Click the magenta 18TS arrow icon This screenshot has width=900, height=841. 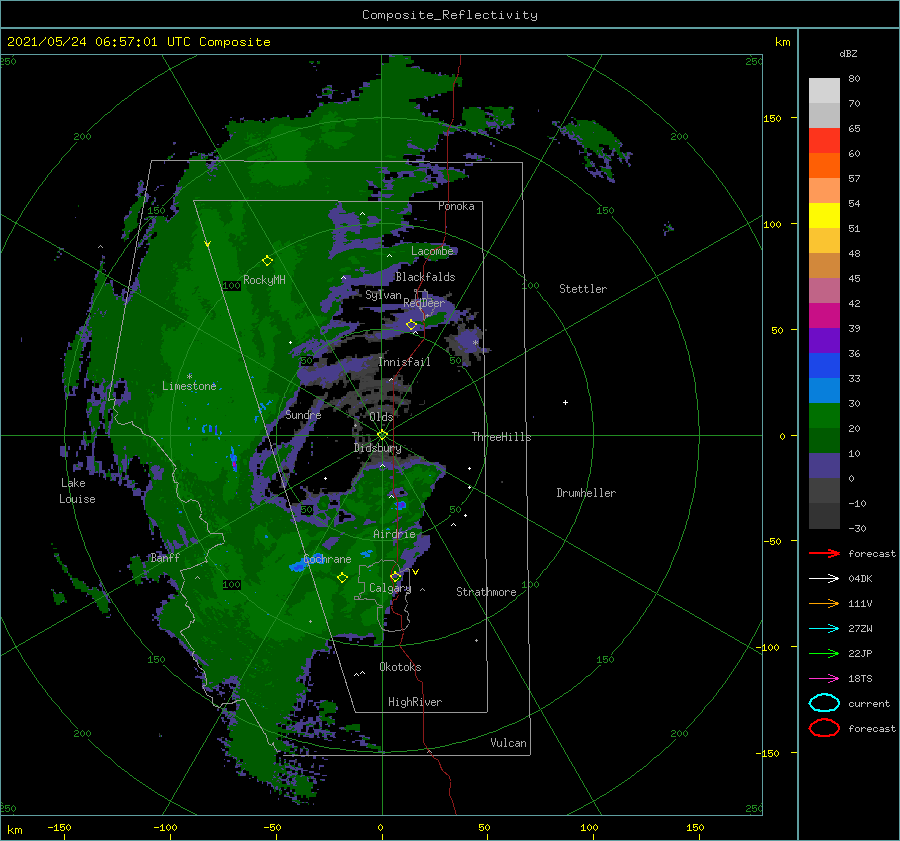(x=824, y=679)
